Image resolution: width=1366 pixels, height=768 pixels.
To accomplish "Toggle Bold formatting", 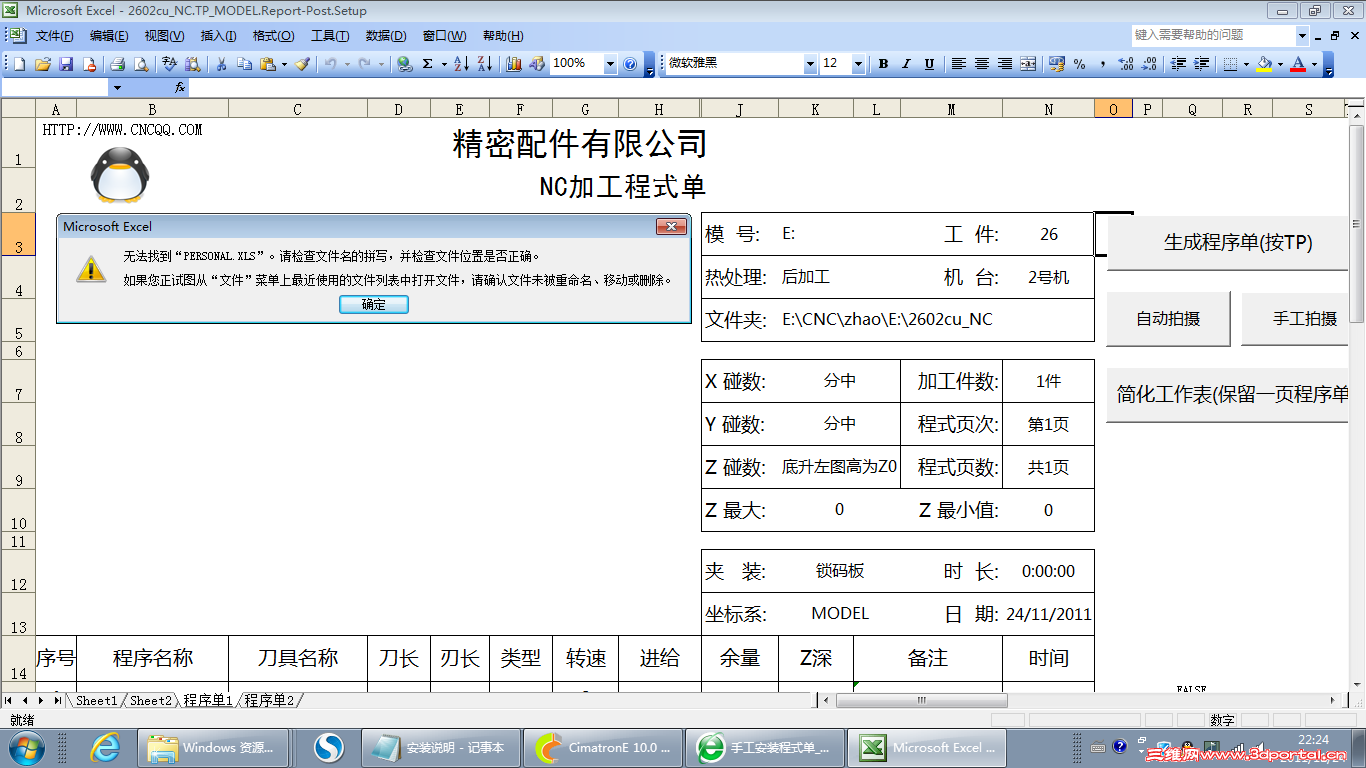I will tap(883, 64).
